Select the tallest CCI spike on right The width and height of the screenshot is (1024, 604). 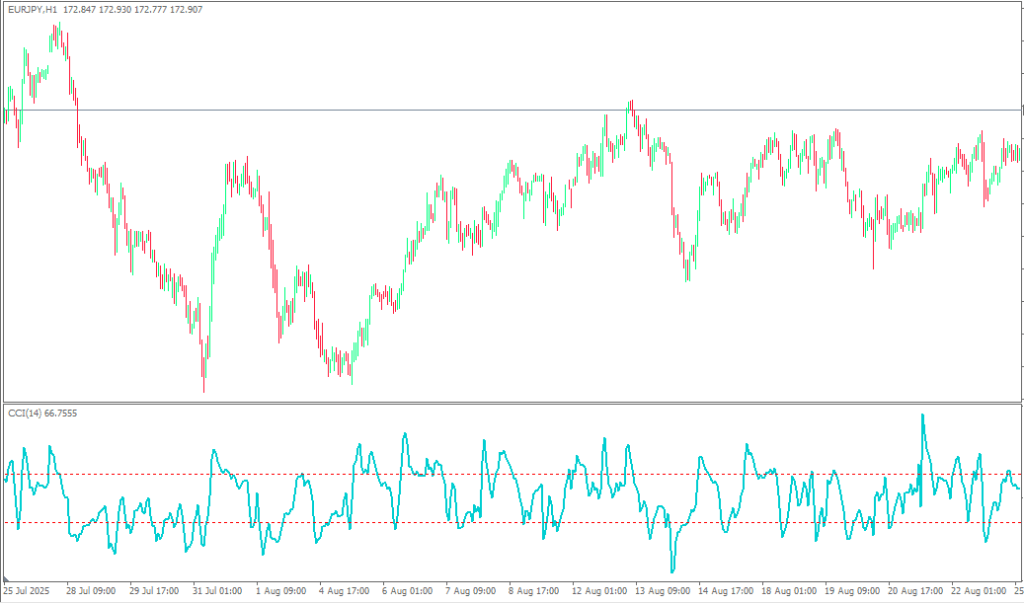pyautogui.click(x=922, y=416)
